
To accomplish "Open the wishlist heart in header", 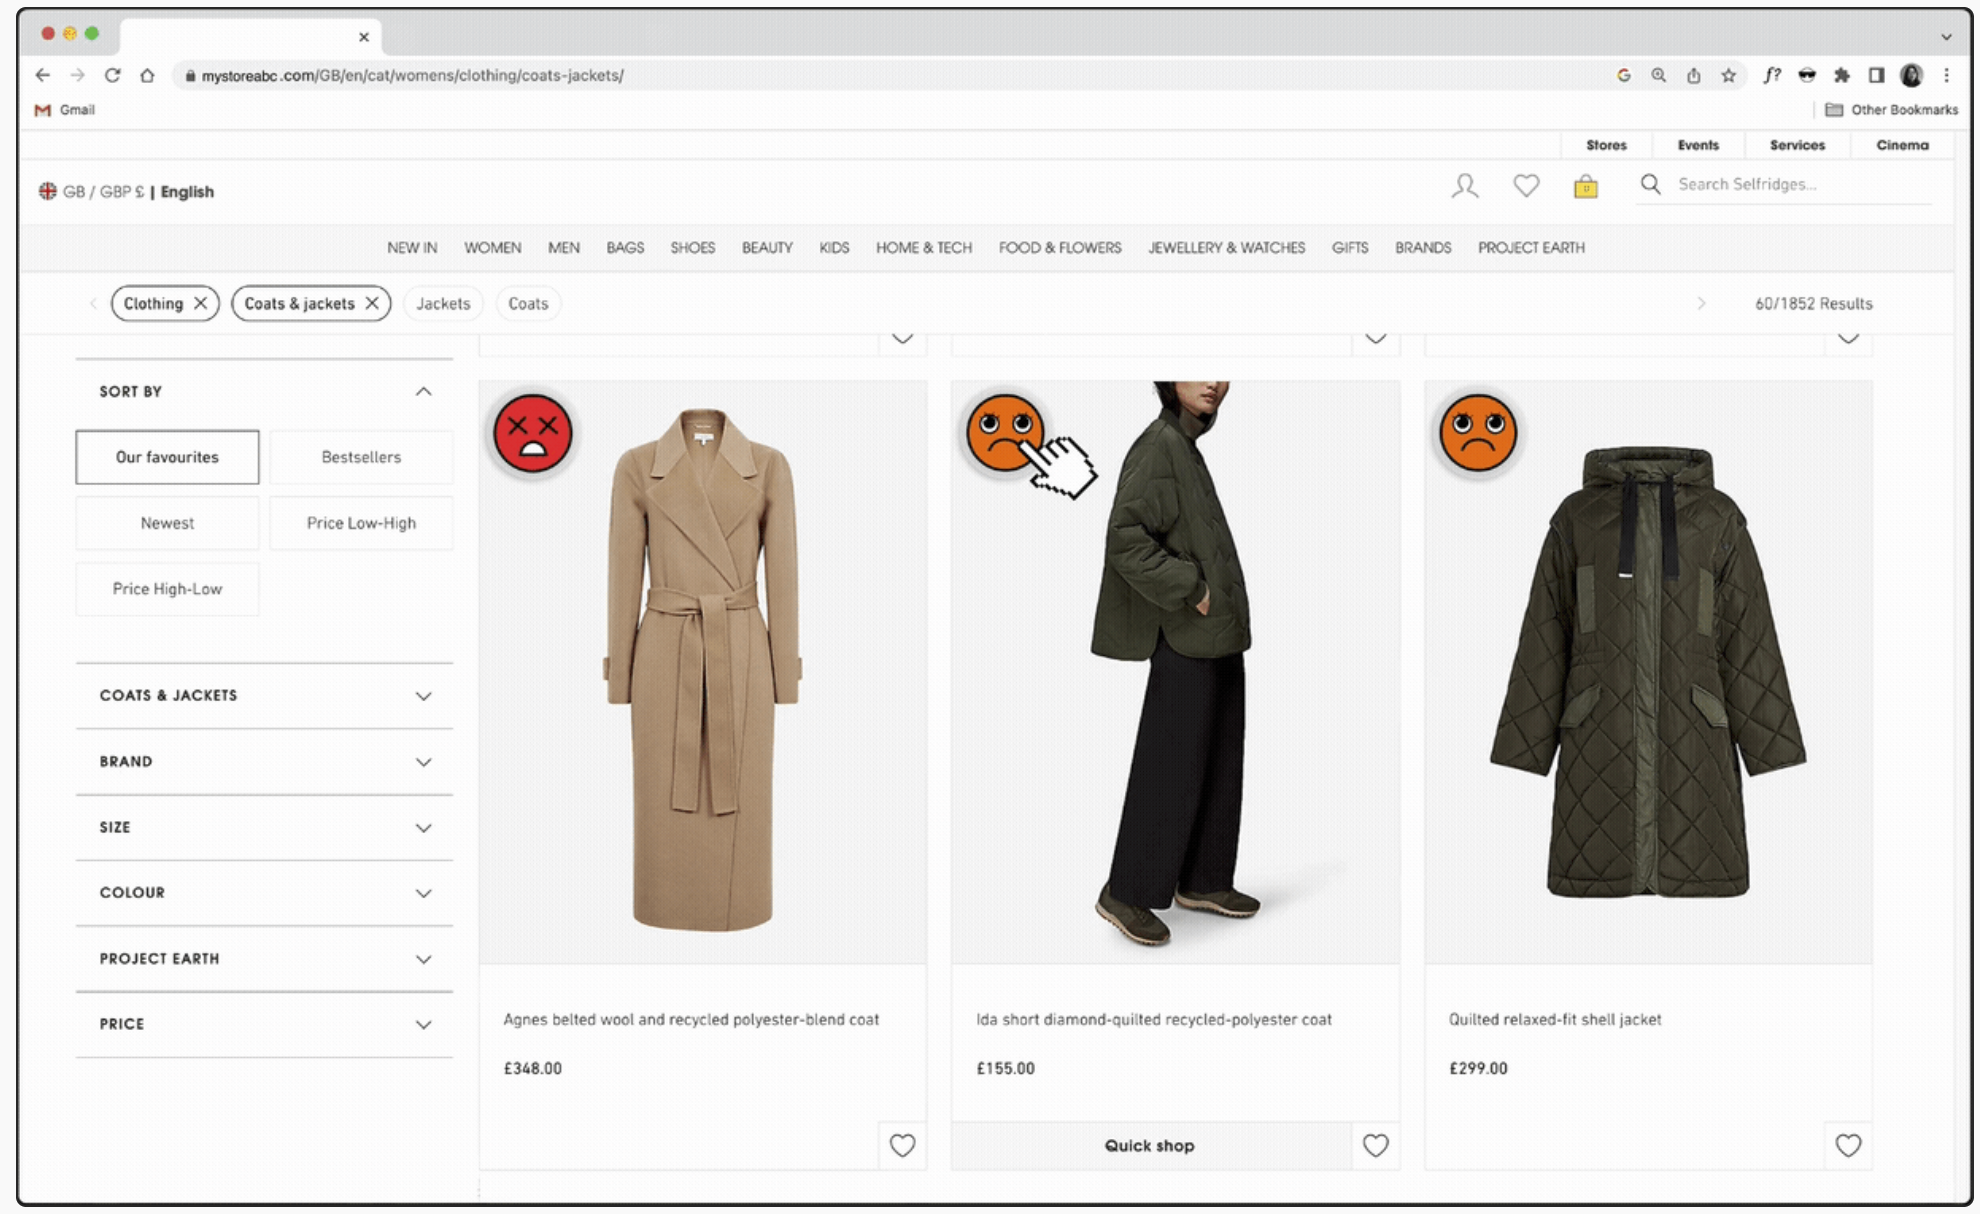I will 1526,186.
